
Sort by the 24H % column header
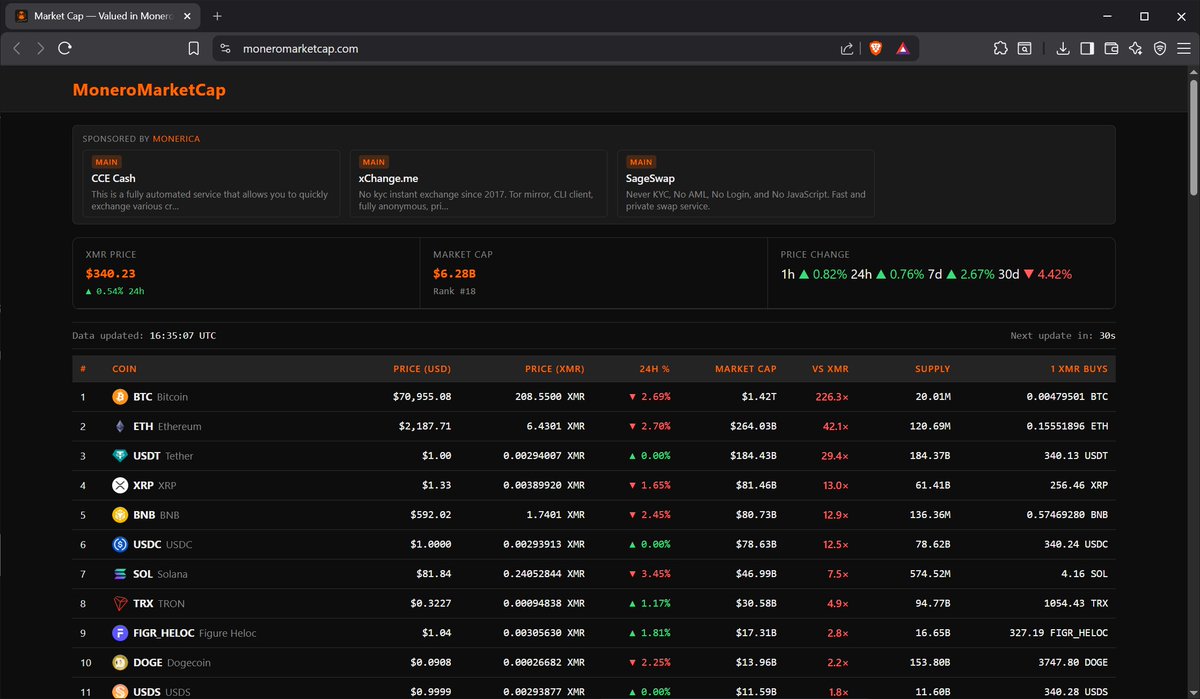[x=655, y=369]
